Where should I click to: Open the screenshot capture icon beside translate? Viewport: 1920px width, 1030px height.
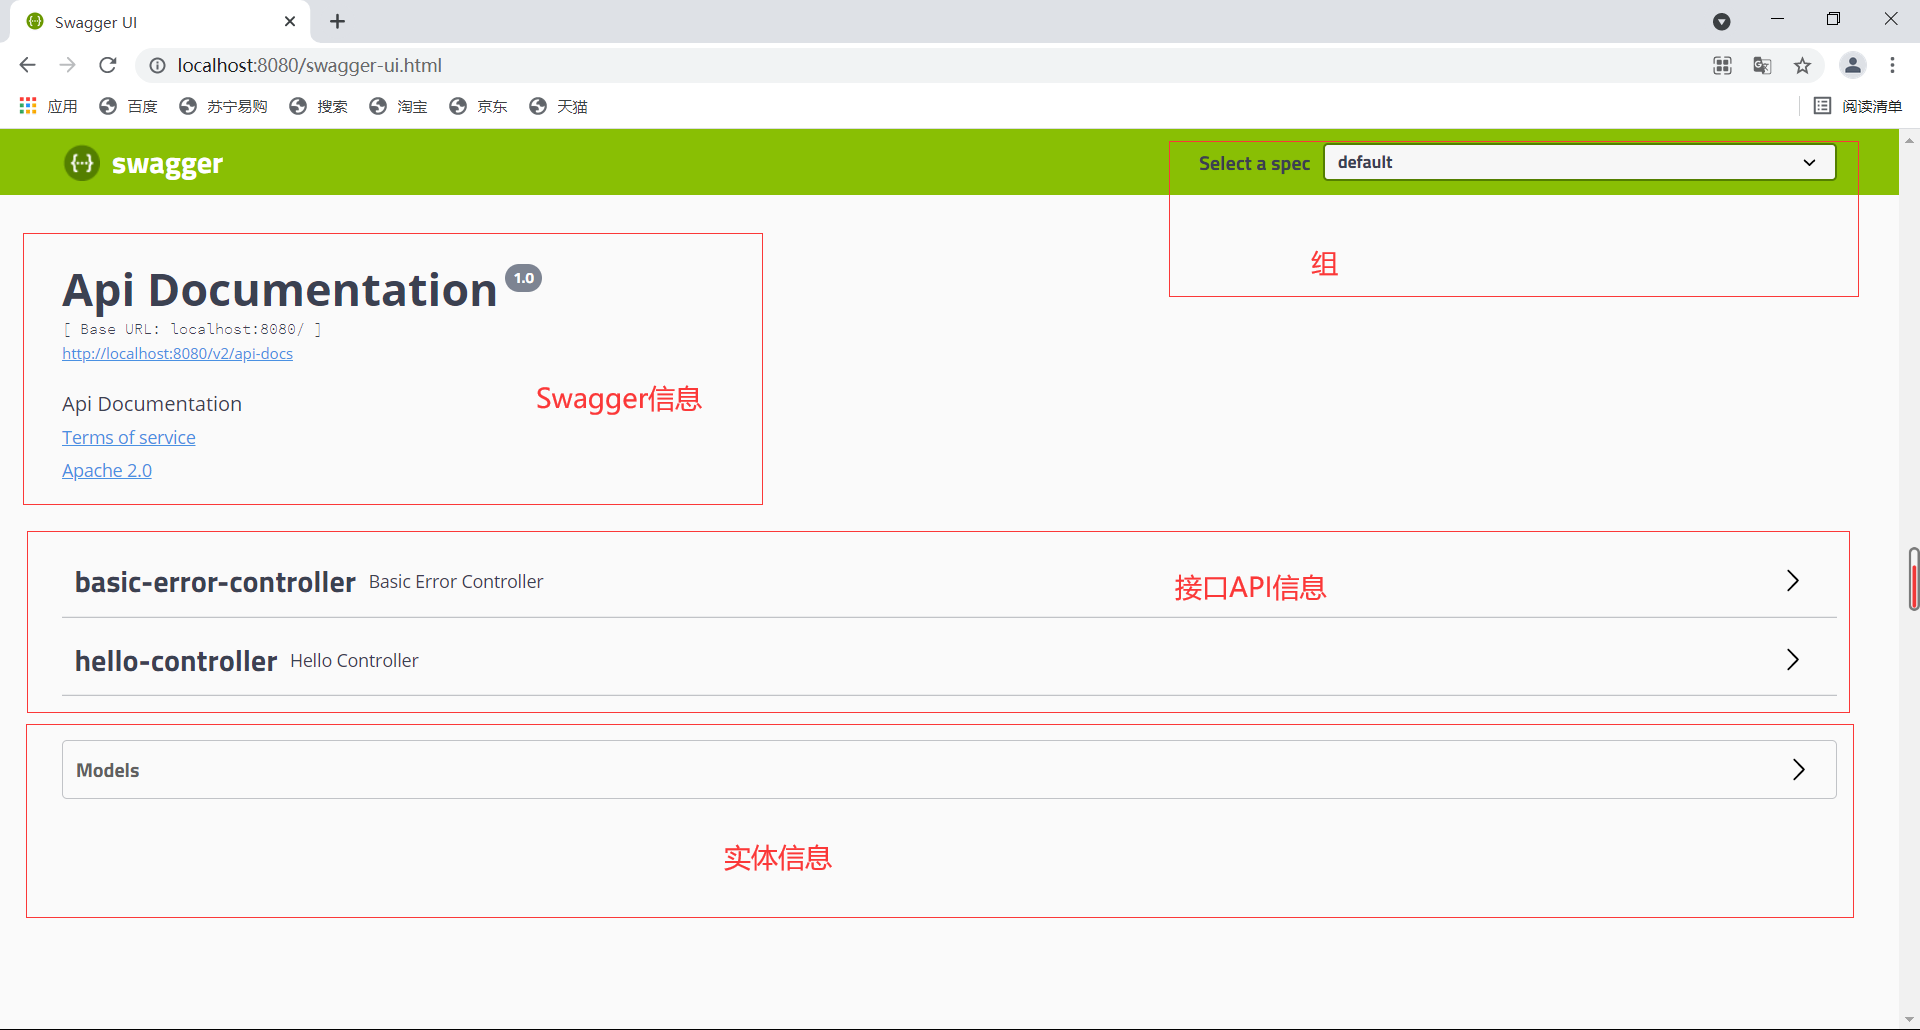[1722, 65]
